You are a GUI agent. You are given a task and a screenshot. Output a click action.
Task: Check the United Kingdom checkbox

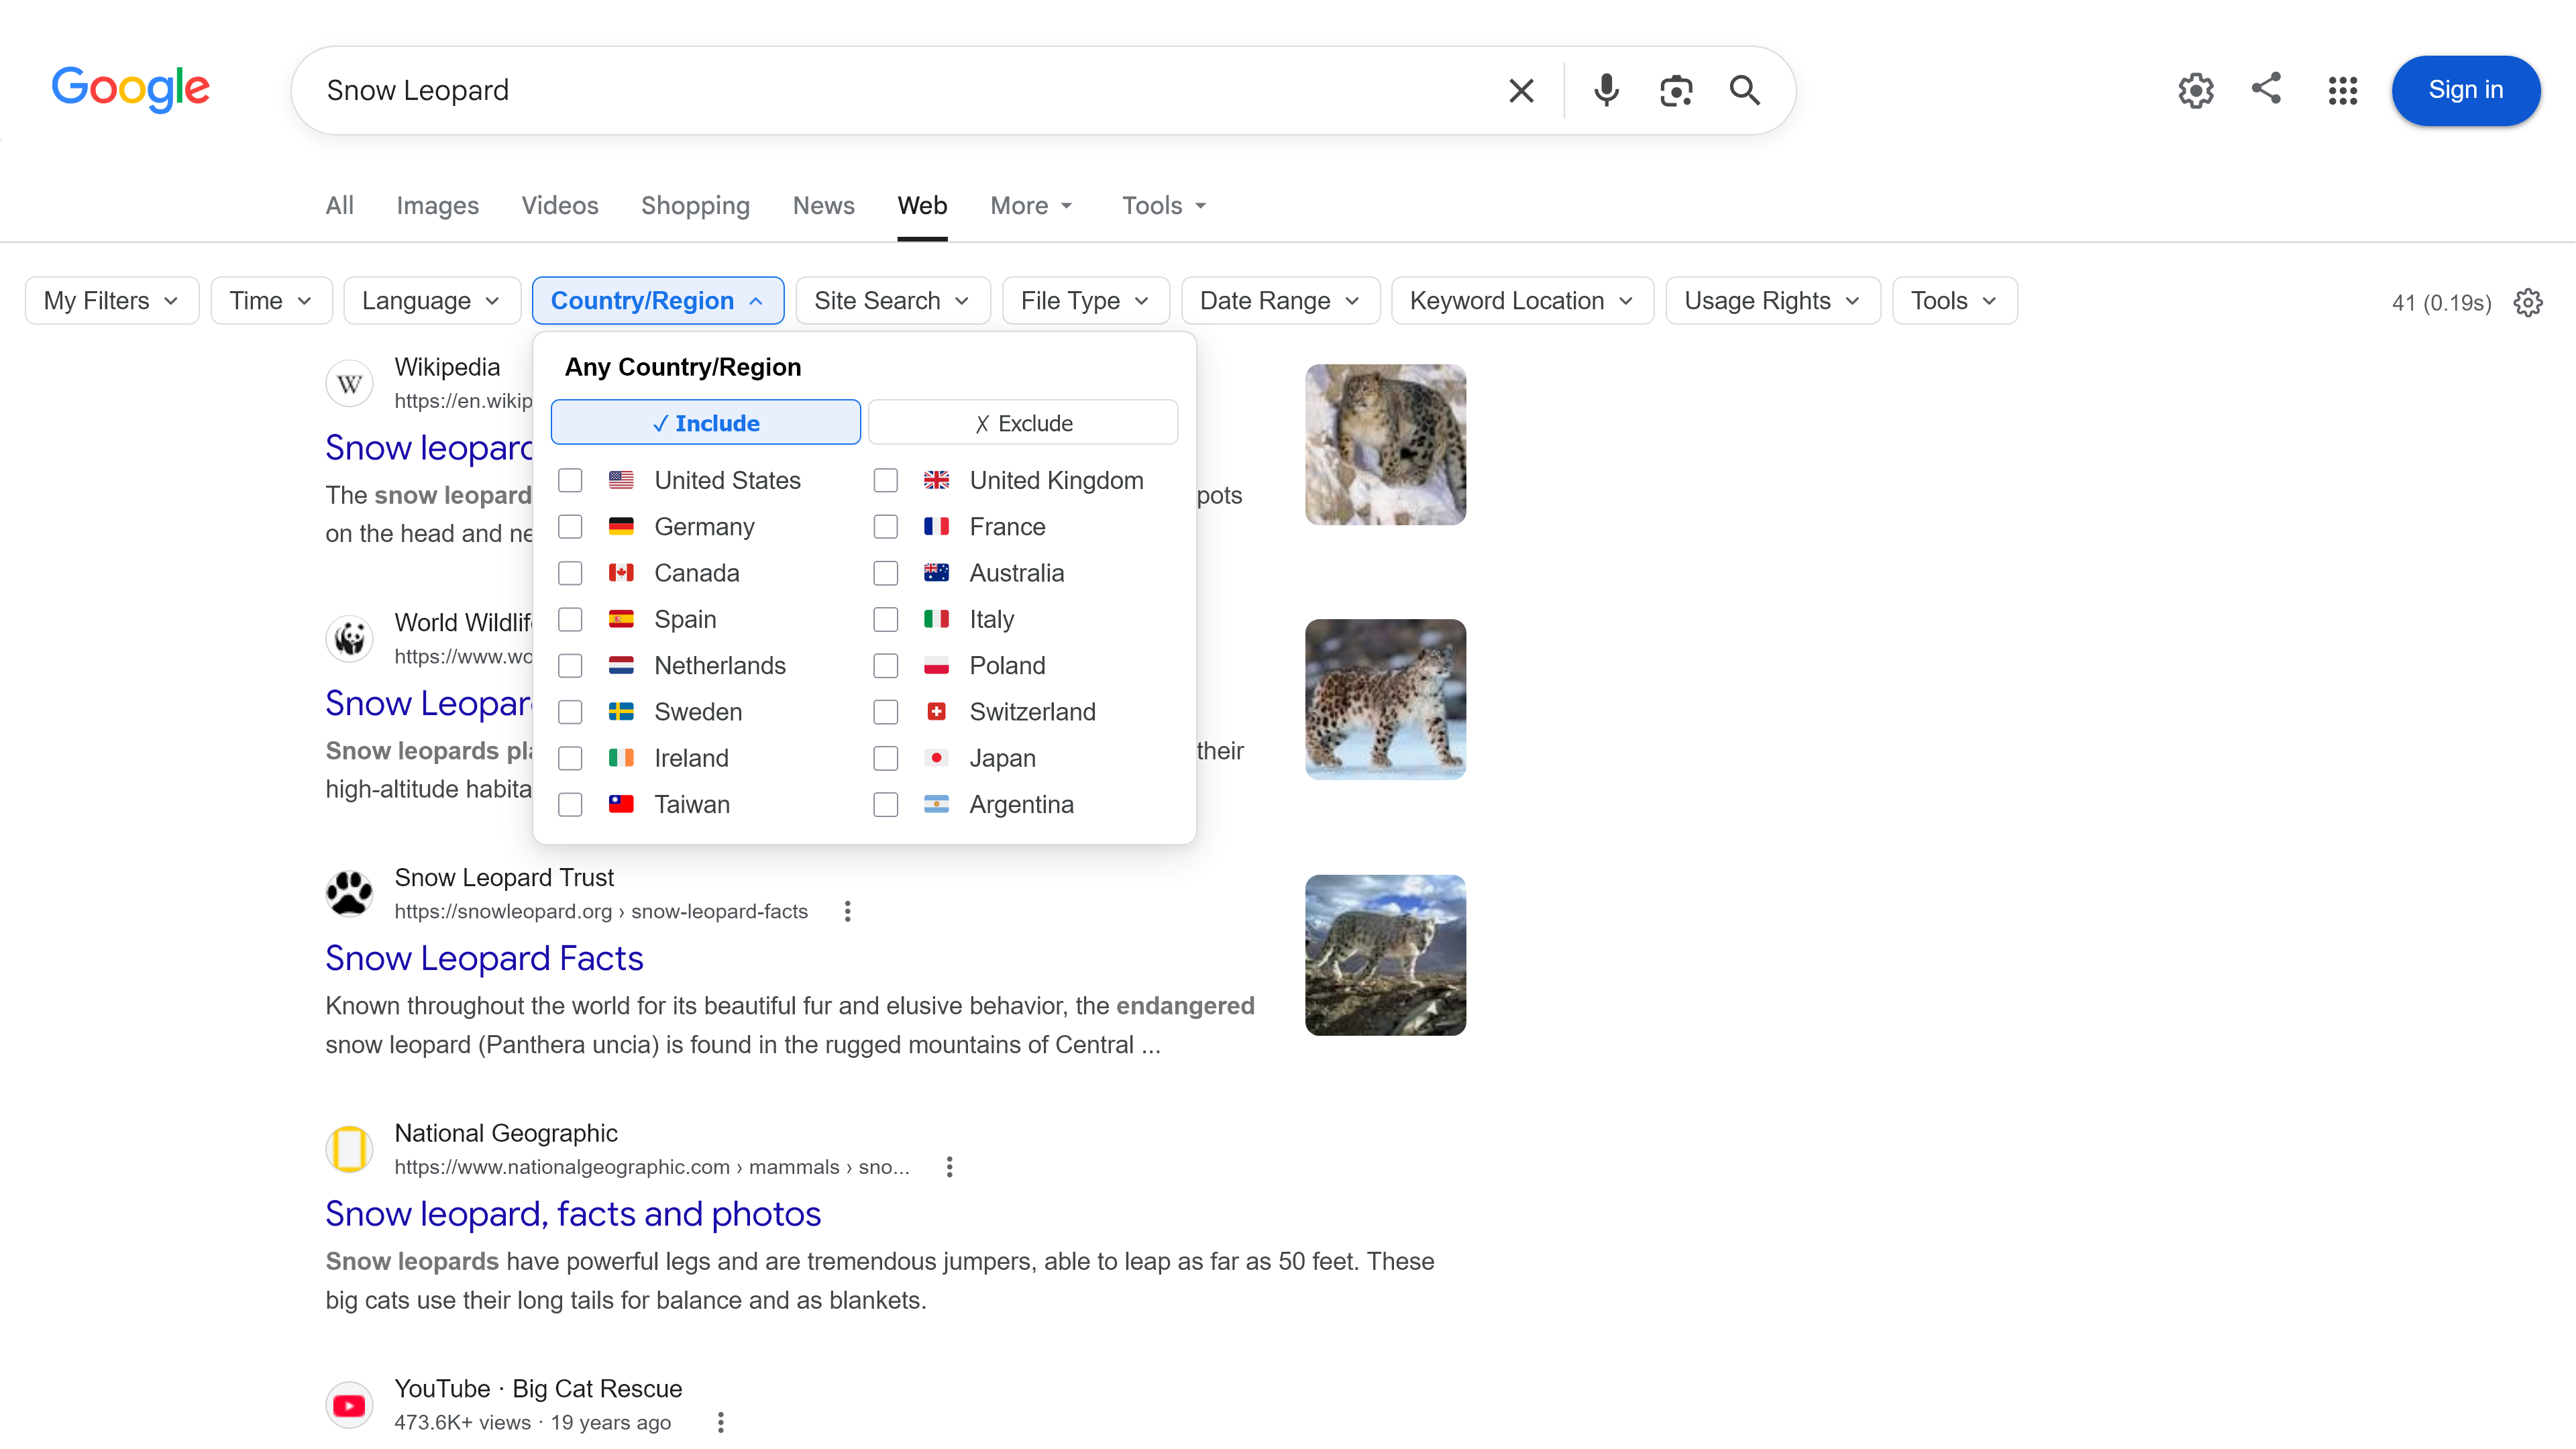pyautogui.click(x=885, y=480)
